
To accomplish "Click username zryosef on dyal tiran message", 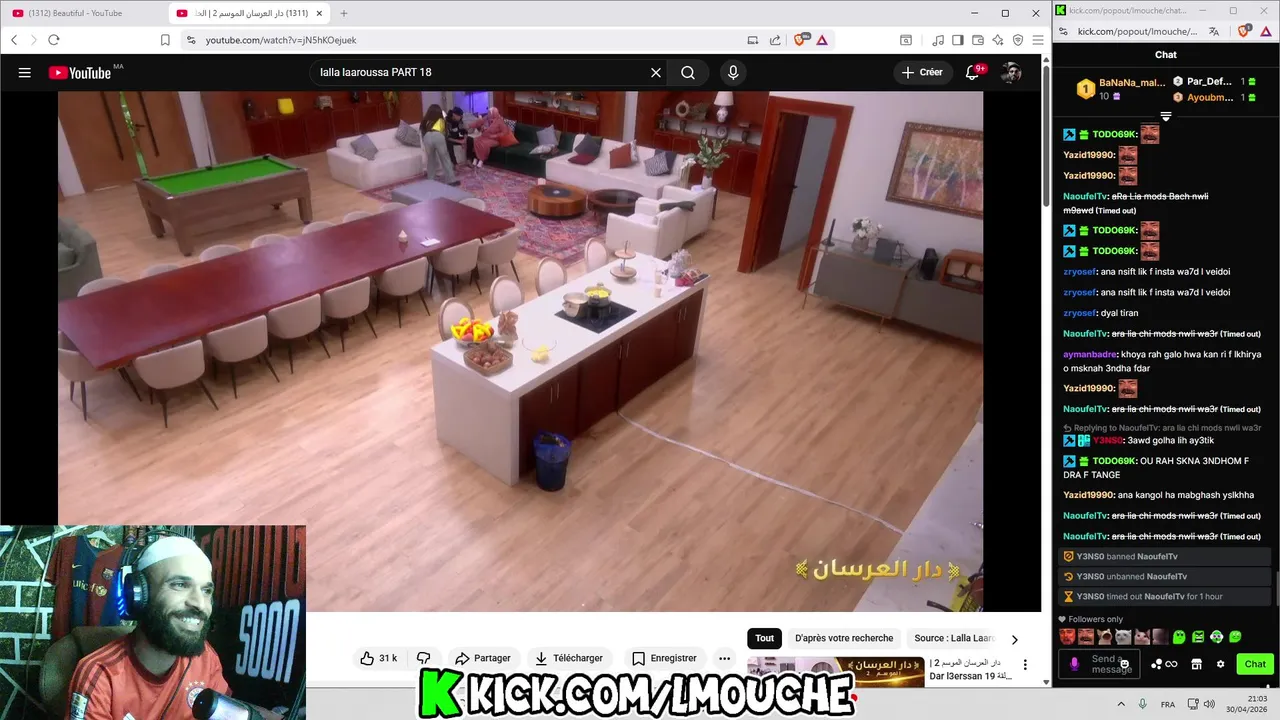I will [1079, 313].
